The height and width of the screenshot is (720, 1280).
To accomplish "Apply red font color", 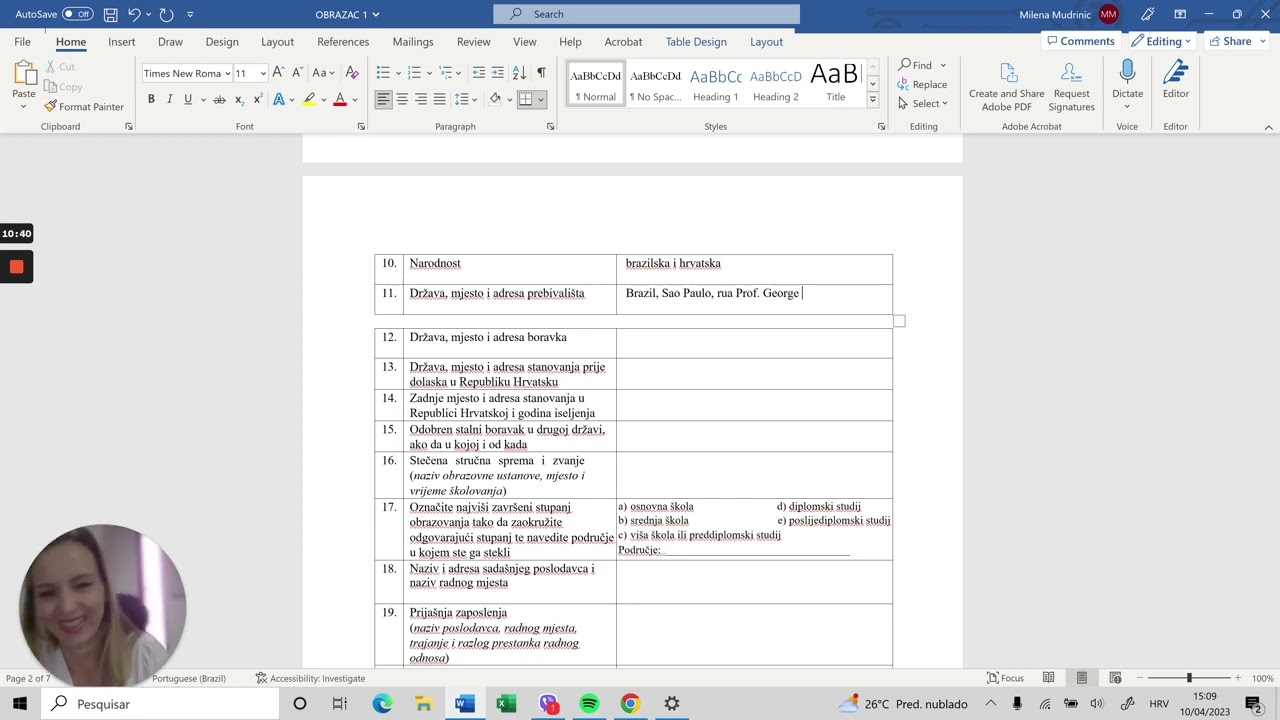I will point(340,99).
